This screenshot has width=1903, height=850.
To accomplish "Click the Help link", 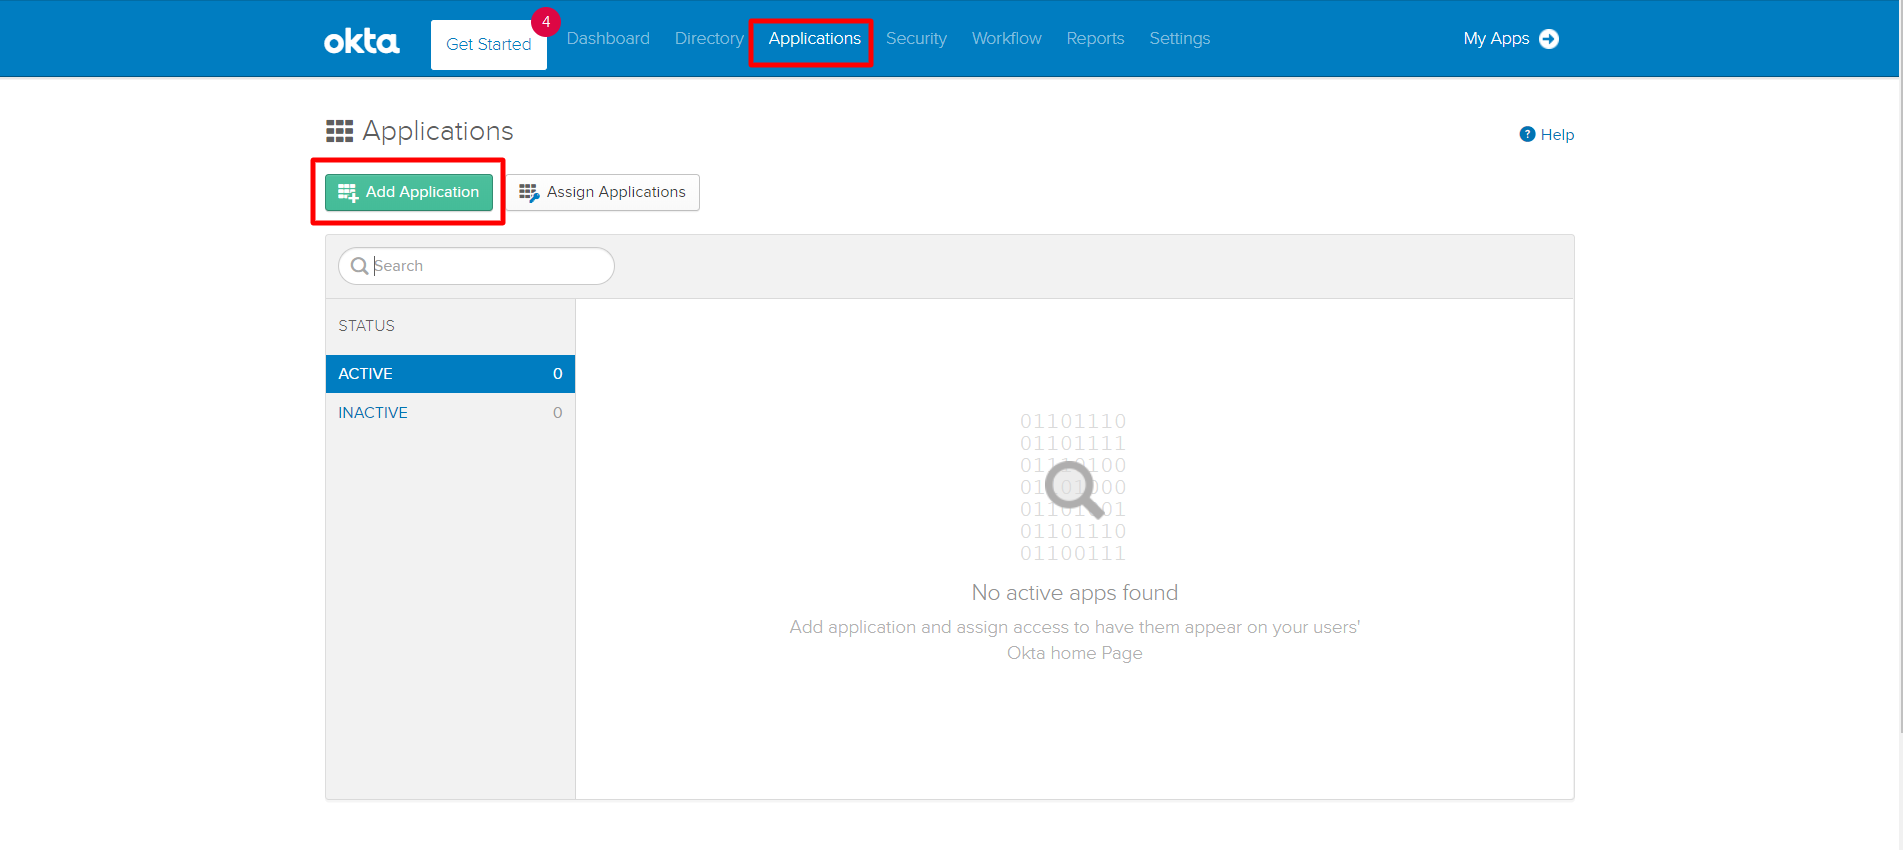I will (x=1547, y=134).
